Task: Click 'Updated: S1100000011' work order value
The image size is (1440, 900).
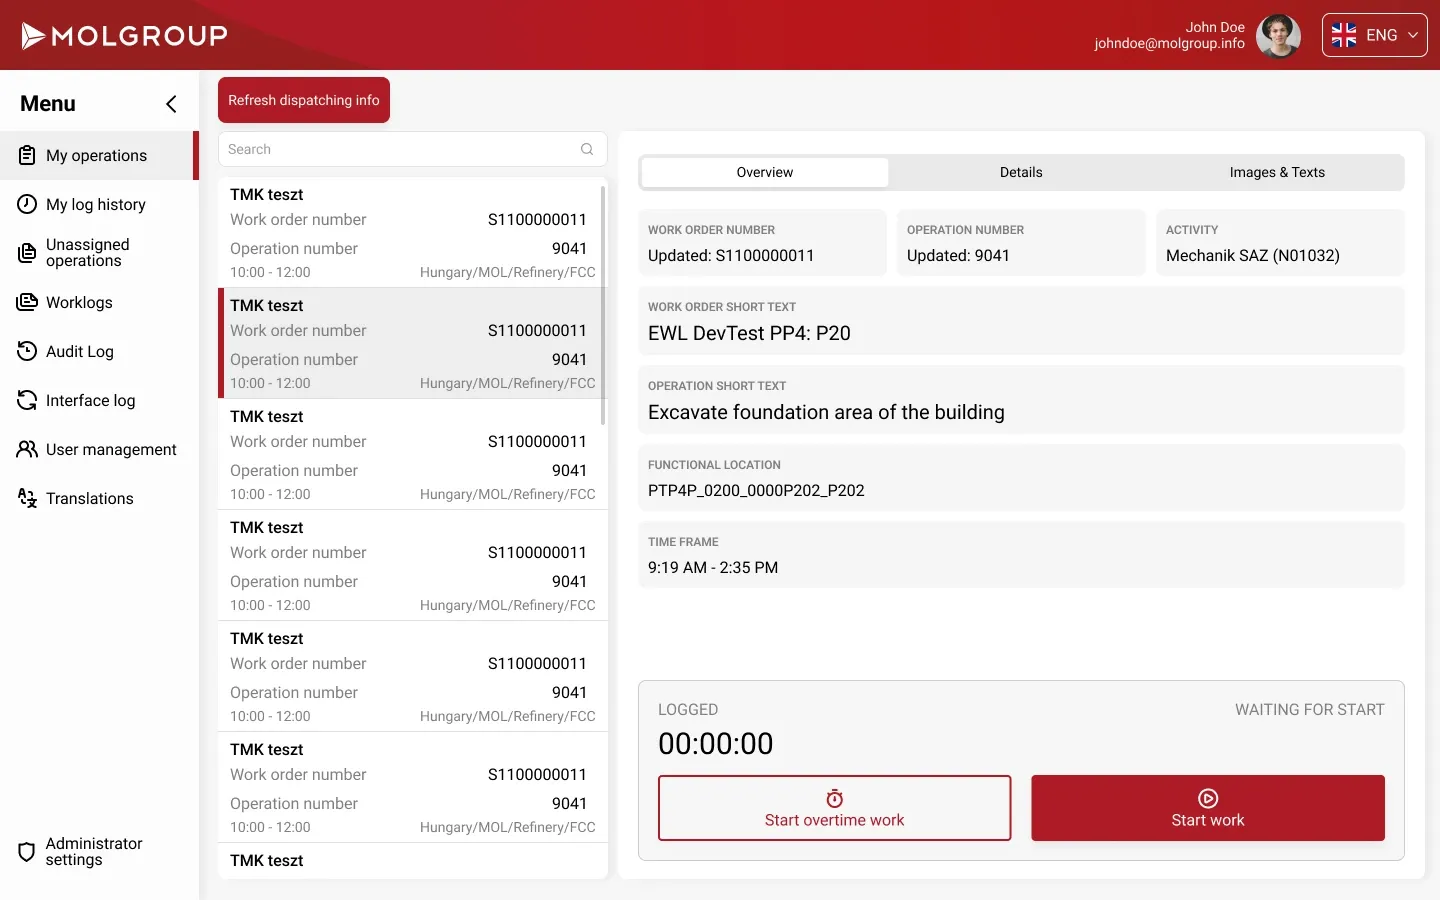Action: point(731,256)
